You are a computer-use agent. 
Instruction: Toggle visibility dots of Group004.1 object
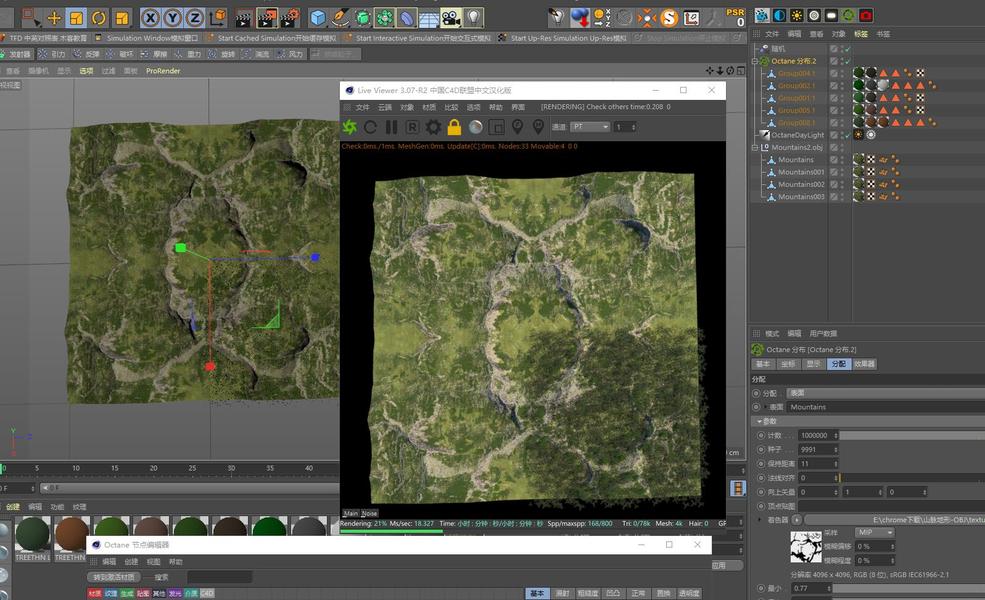coord(844,73)
